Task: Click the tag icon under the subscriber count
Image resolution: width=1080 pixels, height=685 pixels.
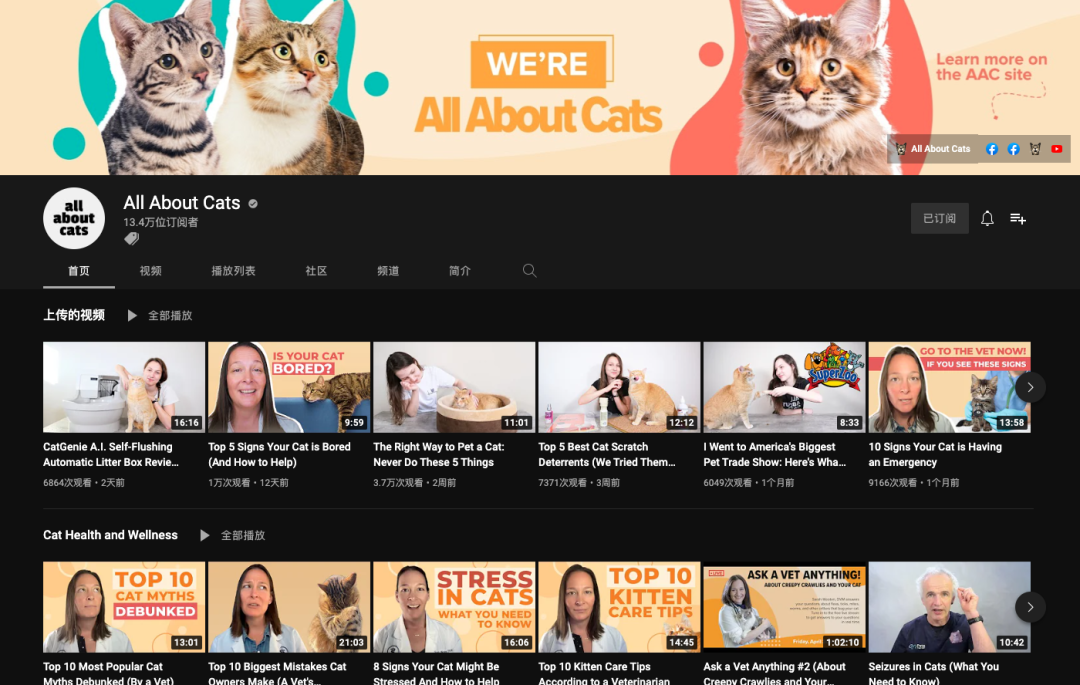Action: pyautogui.click(x=132, y=238)
